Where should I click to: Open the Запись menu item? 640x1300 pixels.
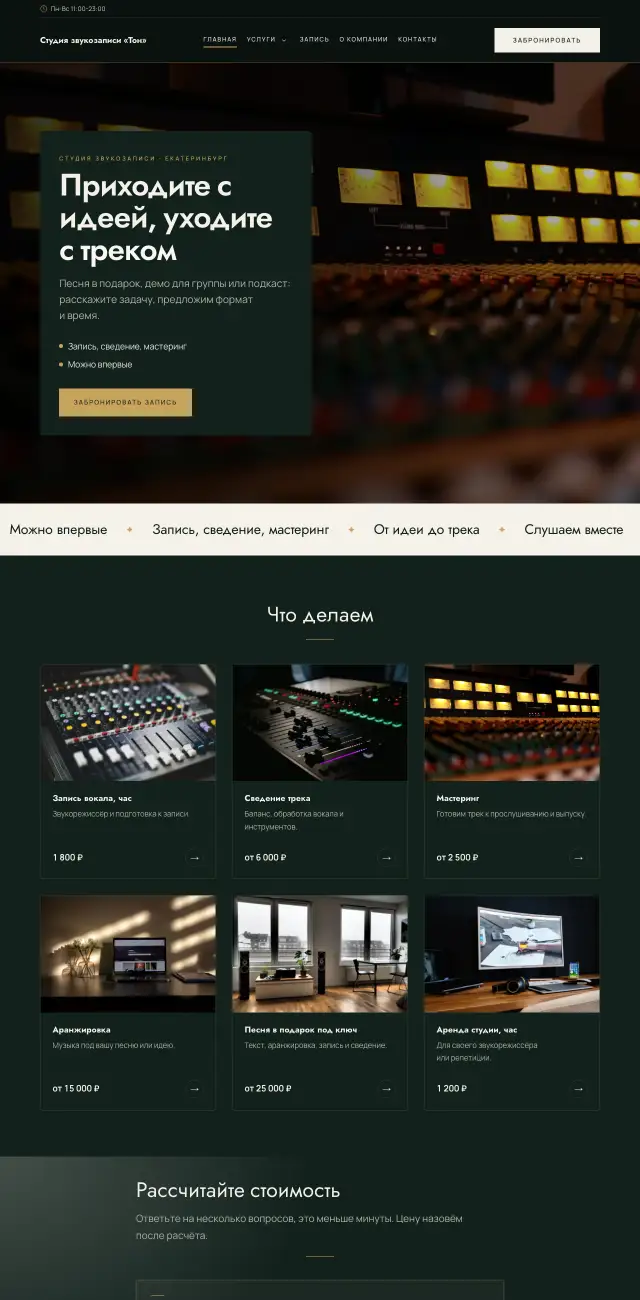coord(314,40)
